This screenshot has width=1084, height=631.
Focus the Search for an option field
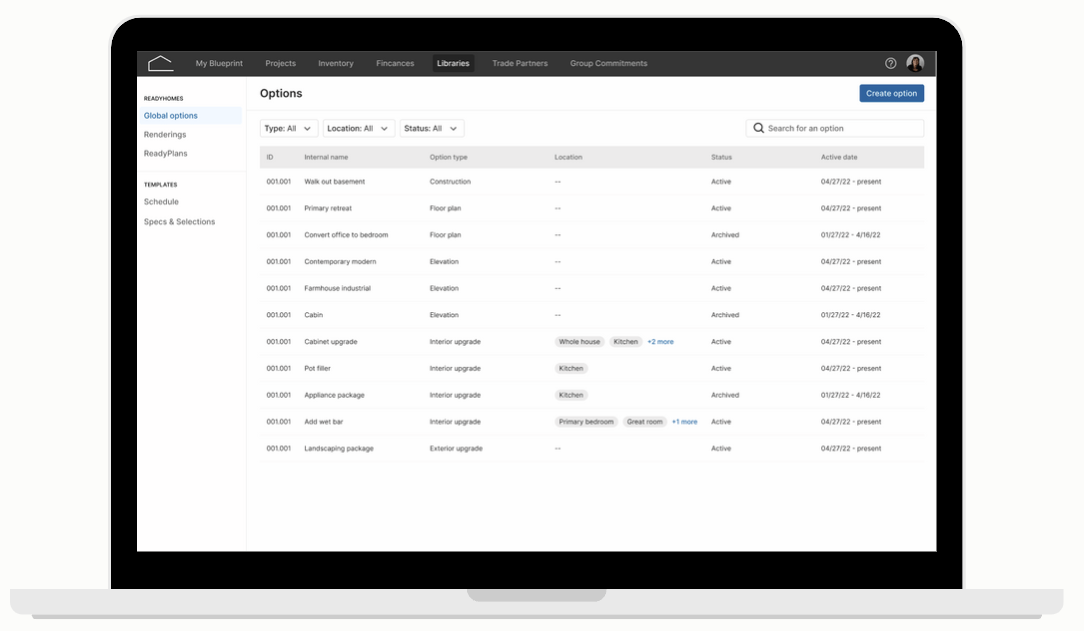coord(834,129)
